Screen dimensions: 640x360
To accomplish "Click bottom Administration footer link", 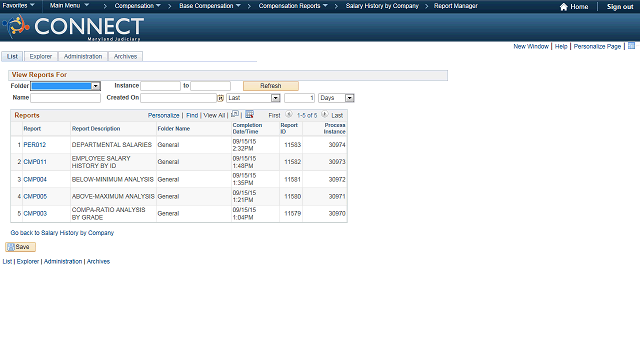I will point(63,262).
